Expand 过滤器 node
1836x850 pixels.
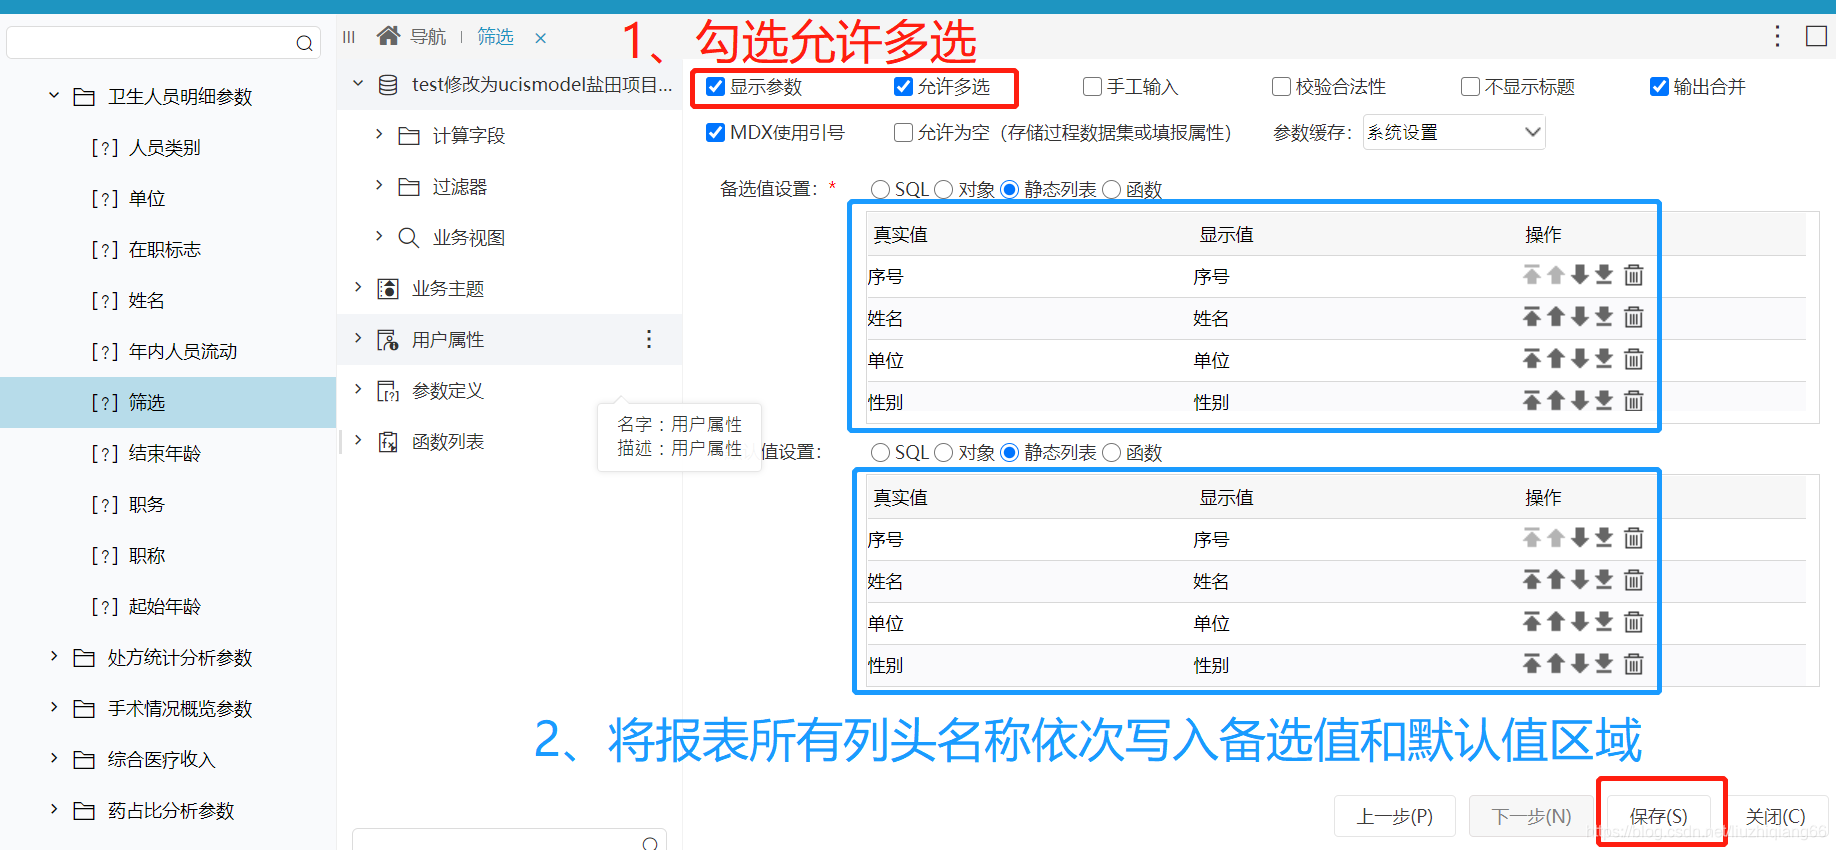point(379,185)
